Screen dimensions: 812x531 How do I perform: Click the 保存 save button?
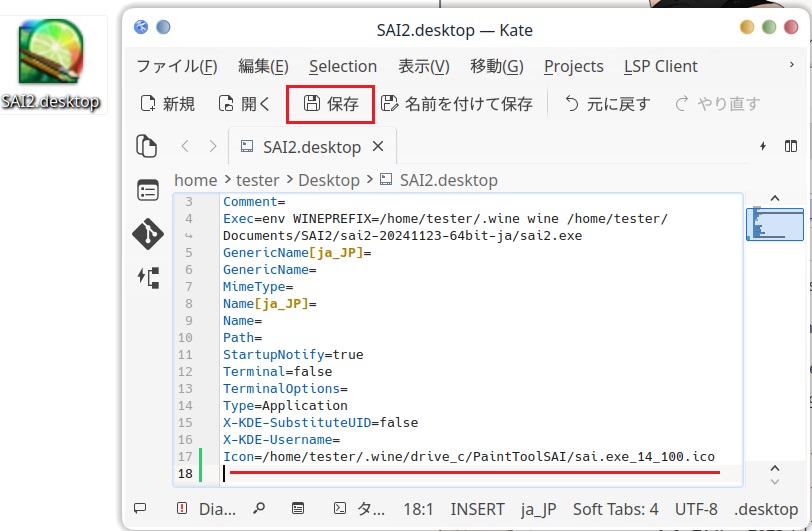point(331,104)
